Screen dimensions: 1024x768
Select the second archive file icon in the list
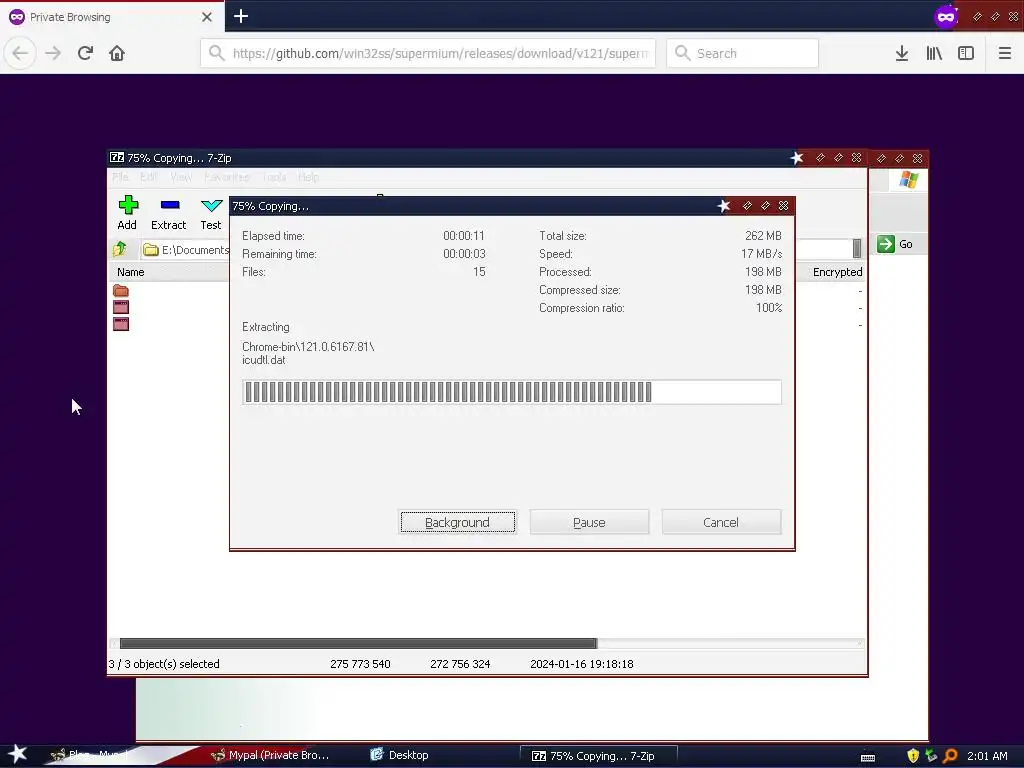click(121, 324)
